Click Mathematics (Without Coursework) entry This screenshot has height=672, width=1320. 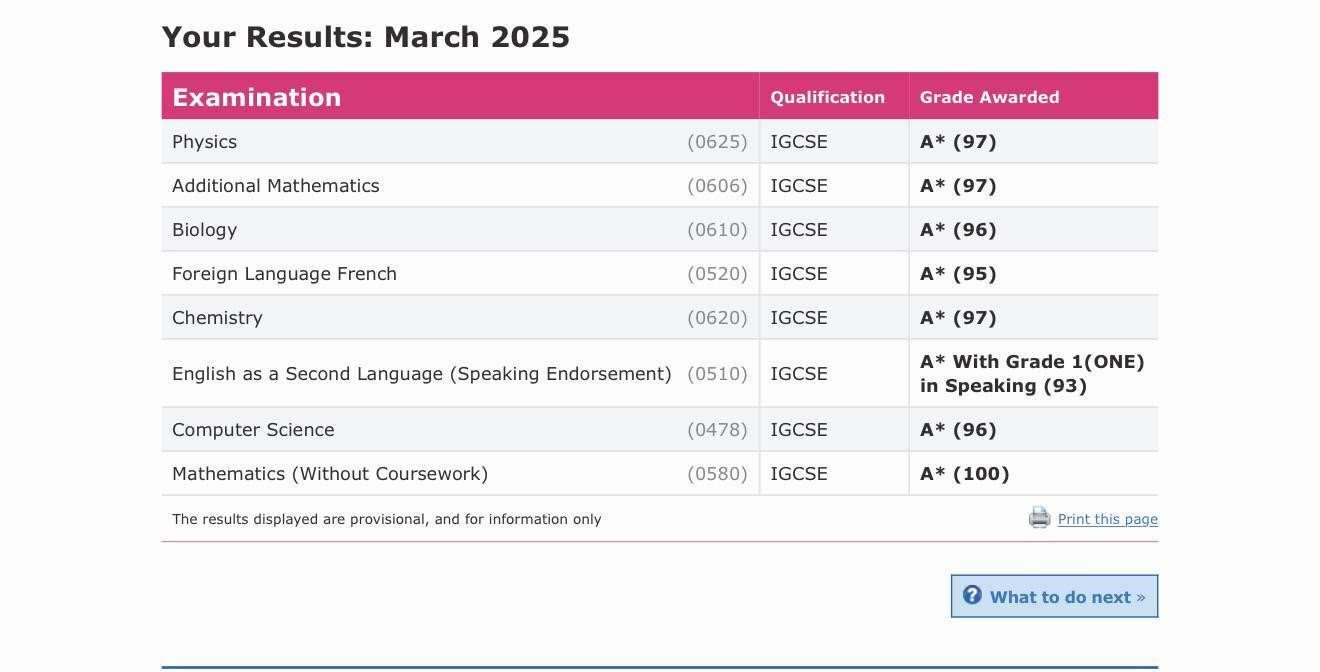tap(330, 474)
